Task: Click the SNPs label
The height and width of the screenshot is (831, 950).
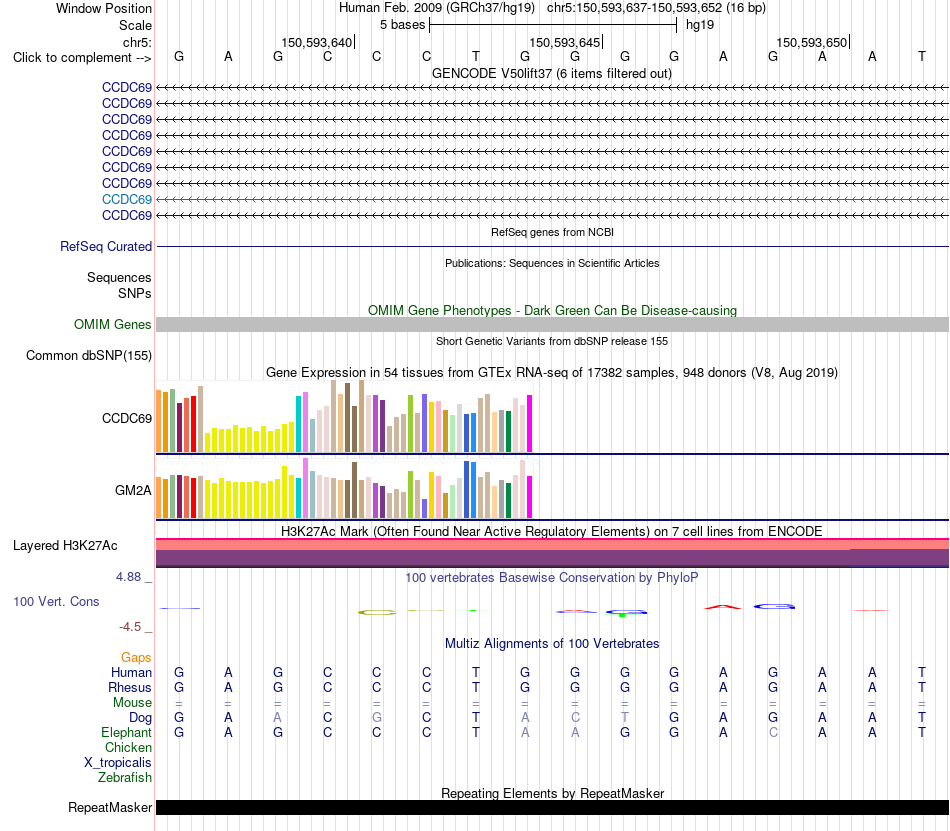Action: pos(135,293)
